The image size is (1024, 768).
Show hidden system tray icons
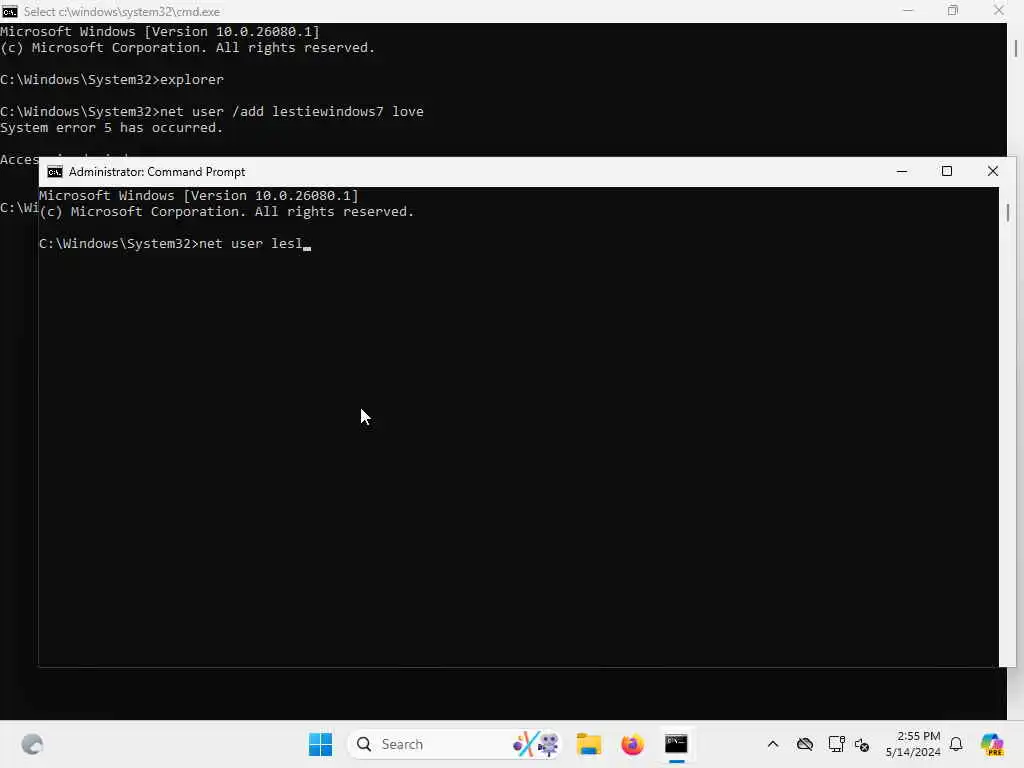tap(773, 744)
